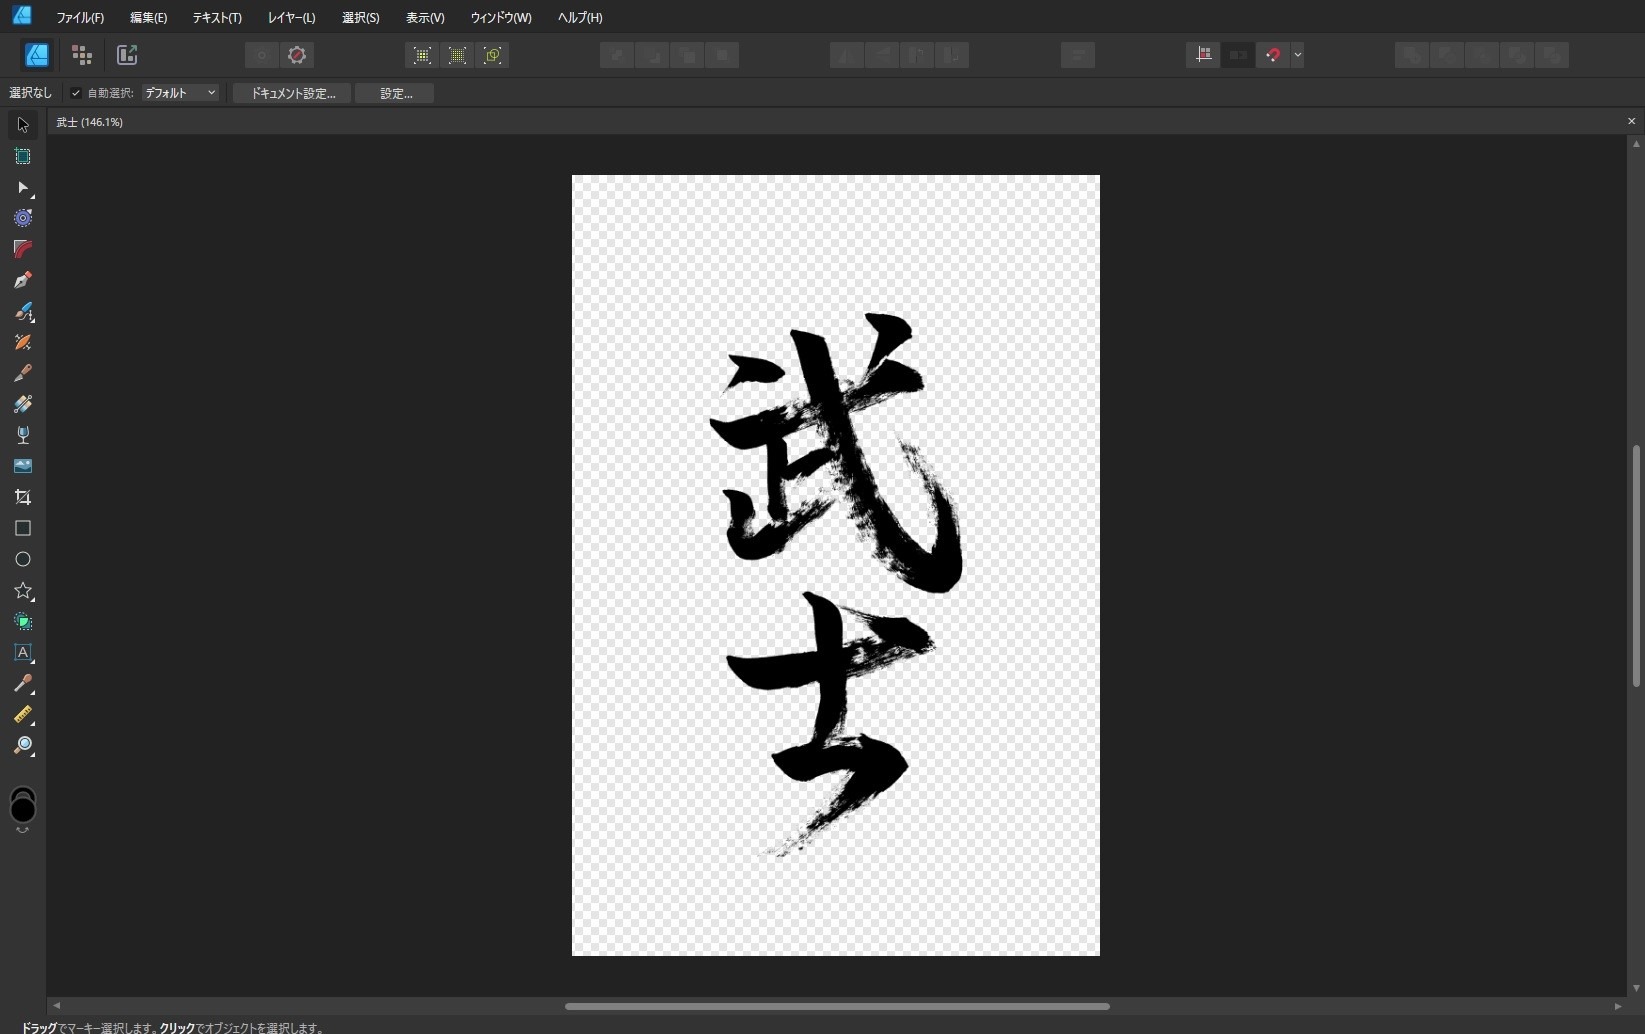Image resolution: width=1645 pixels, height=1034 pixels.
Task: Open the テキスト(T) menu
Action: tap(217, 17)
